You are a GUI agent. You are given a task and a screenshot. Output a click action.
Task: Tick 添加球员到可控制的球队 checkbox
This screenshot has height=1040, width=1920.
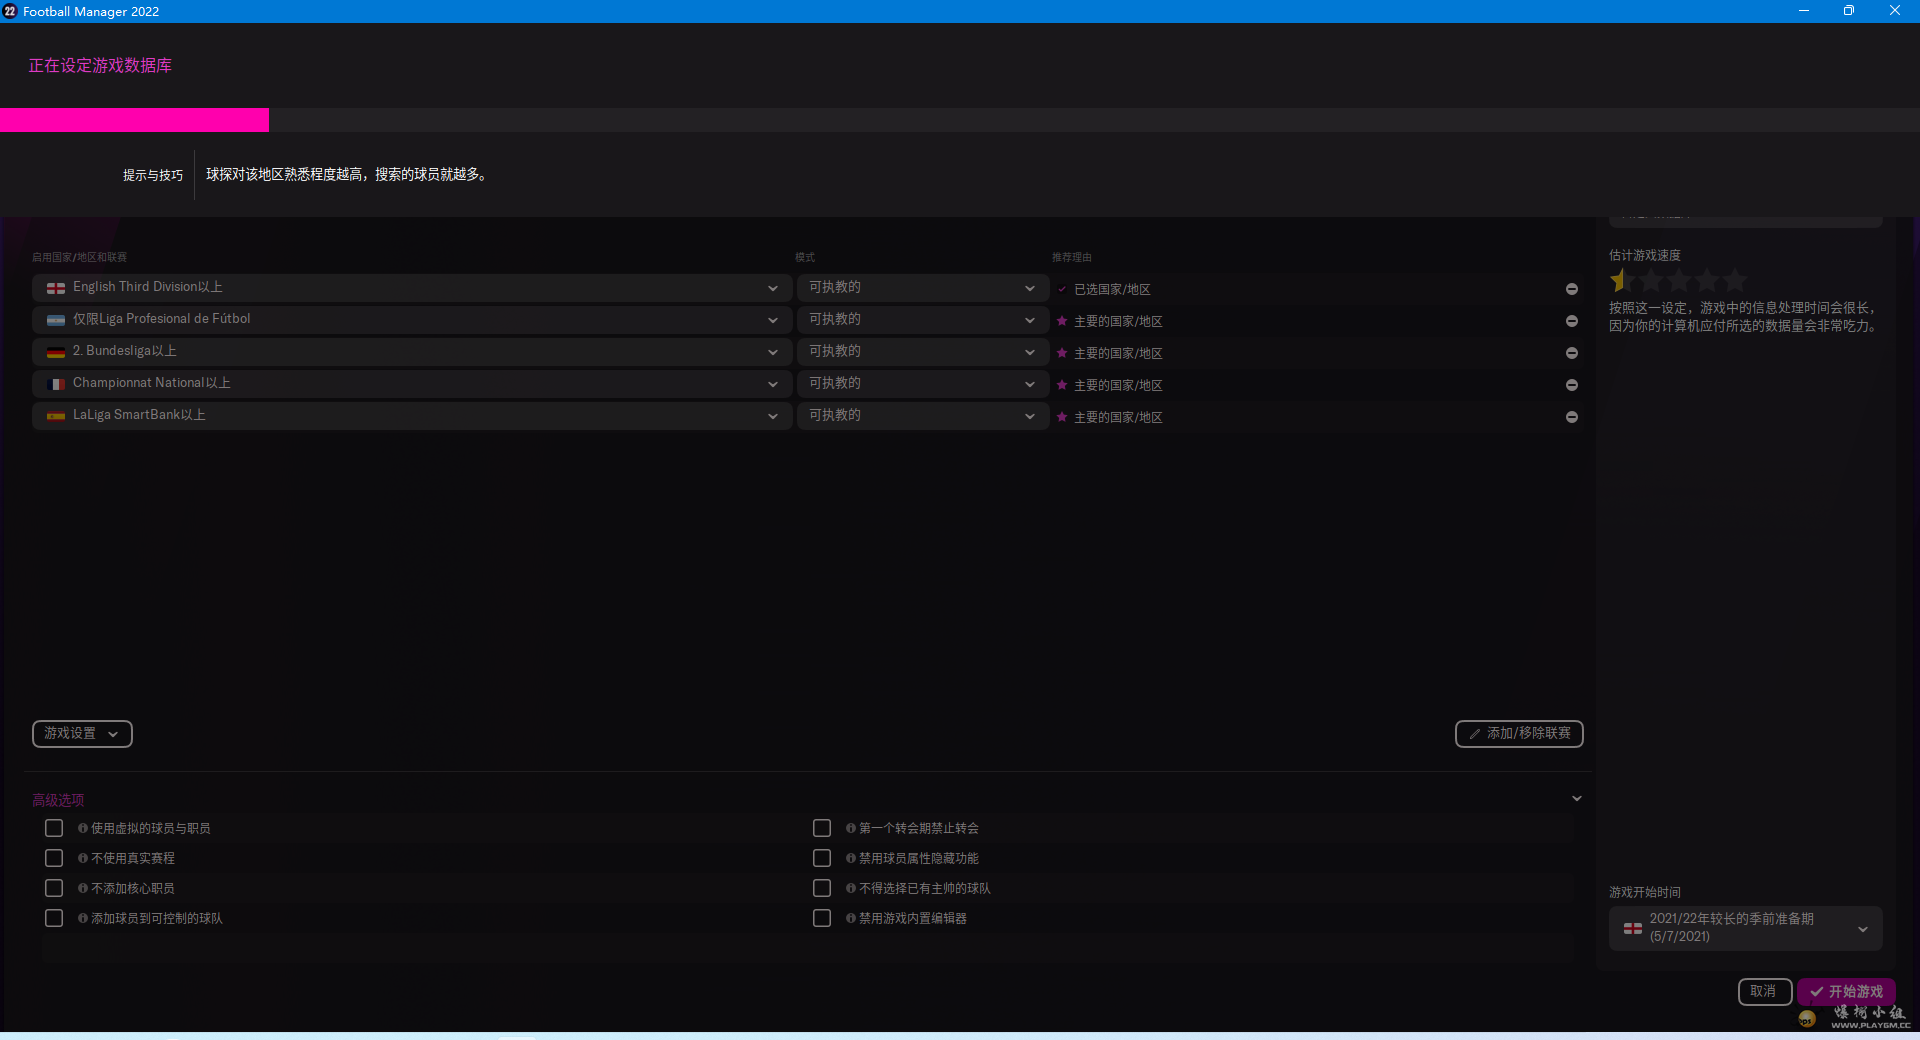click(54, 918)
